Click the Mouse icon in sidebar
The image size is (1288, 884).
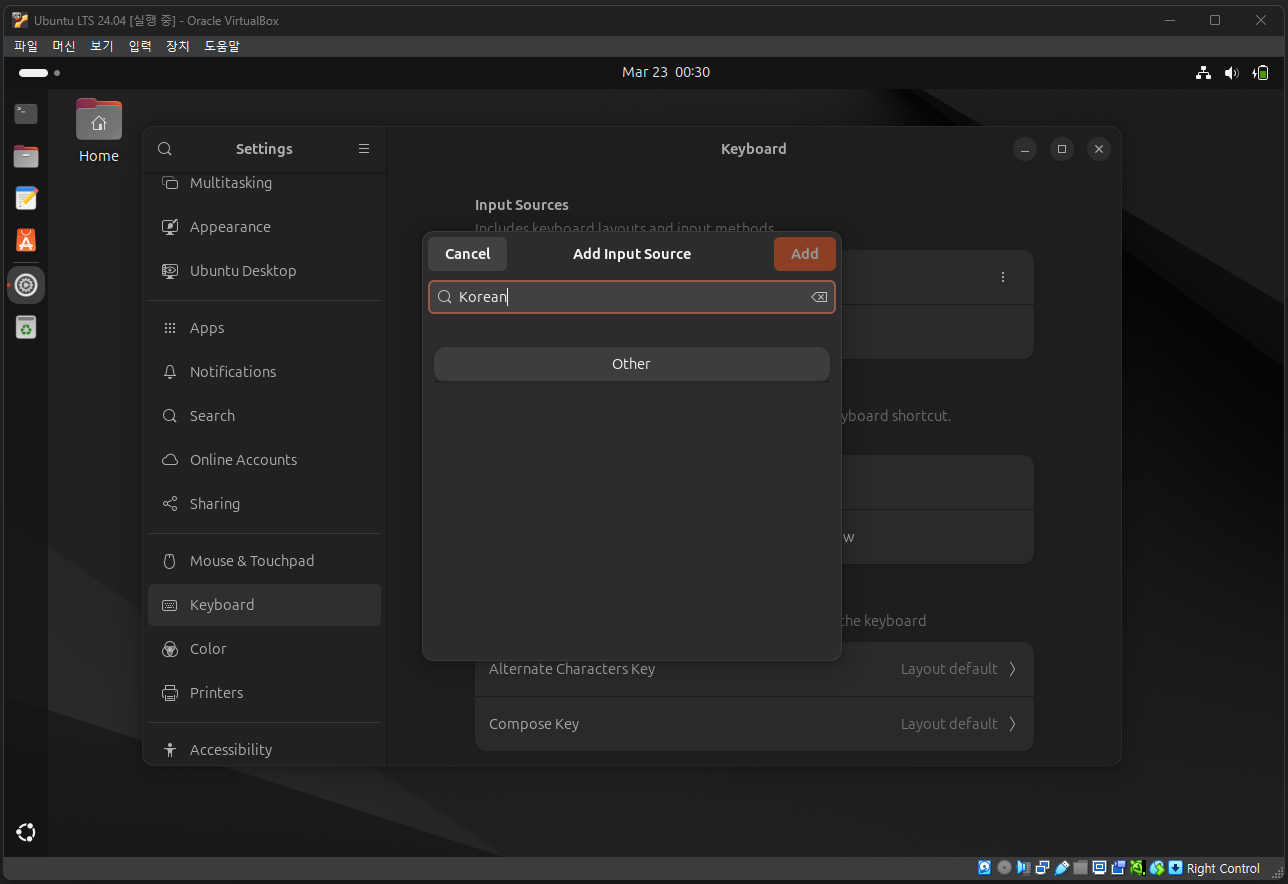170,561
